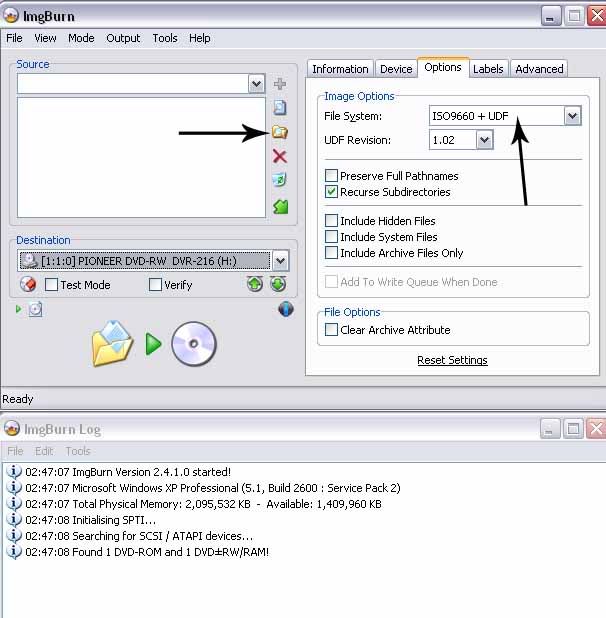Switch to the Device tab
This screenshot has width=606, height=618.
pyautogui.click(x=396, y=69)
